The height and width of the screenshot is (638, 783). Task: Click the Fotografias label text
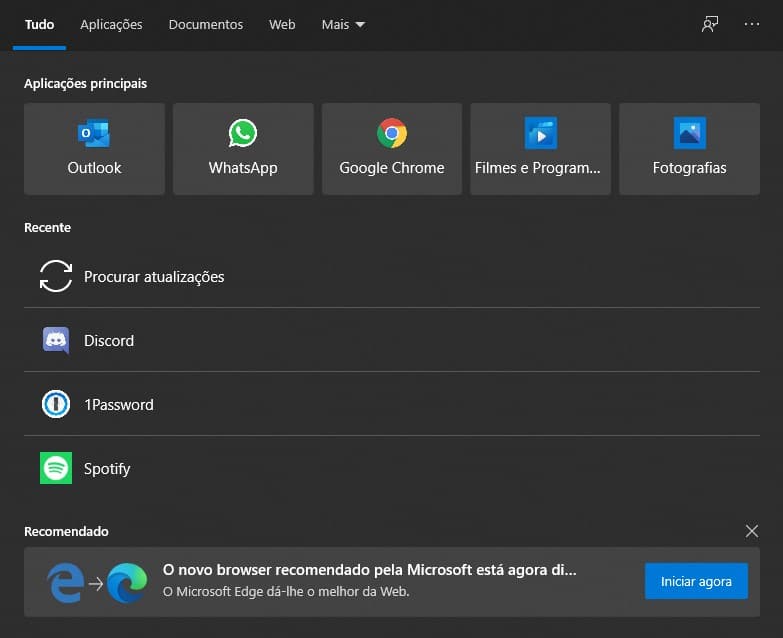tap(690, 168)
